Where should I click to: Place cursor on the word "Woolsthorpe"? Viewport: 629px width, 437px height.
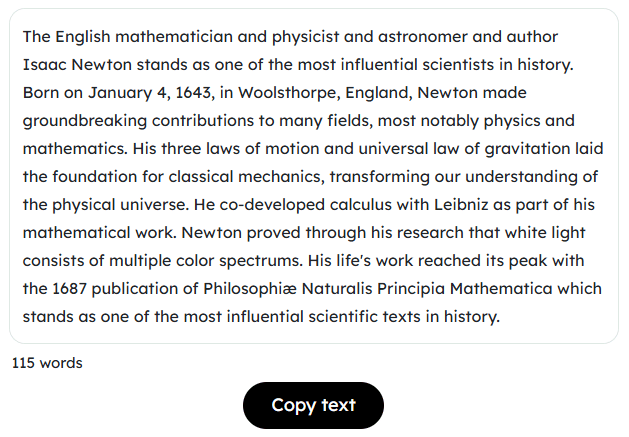point(289,93)
